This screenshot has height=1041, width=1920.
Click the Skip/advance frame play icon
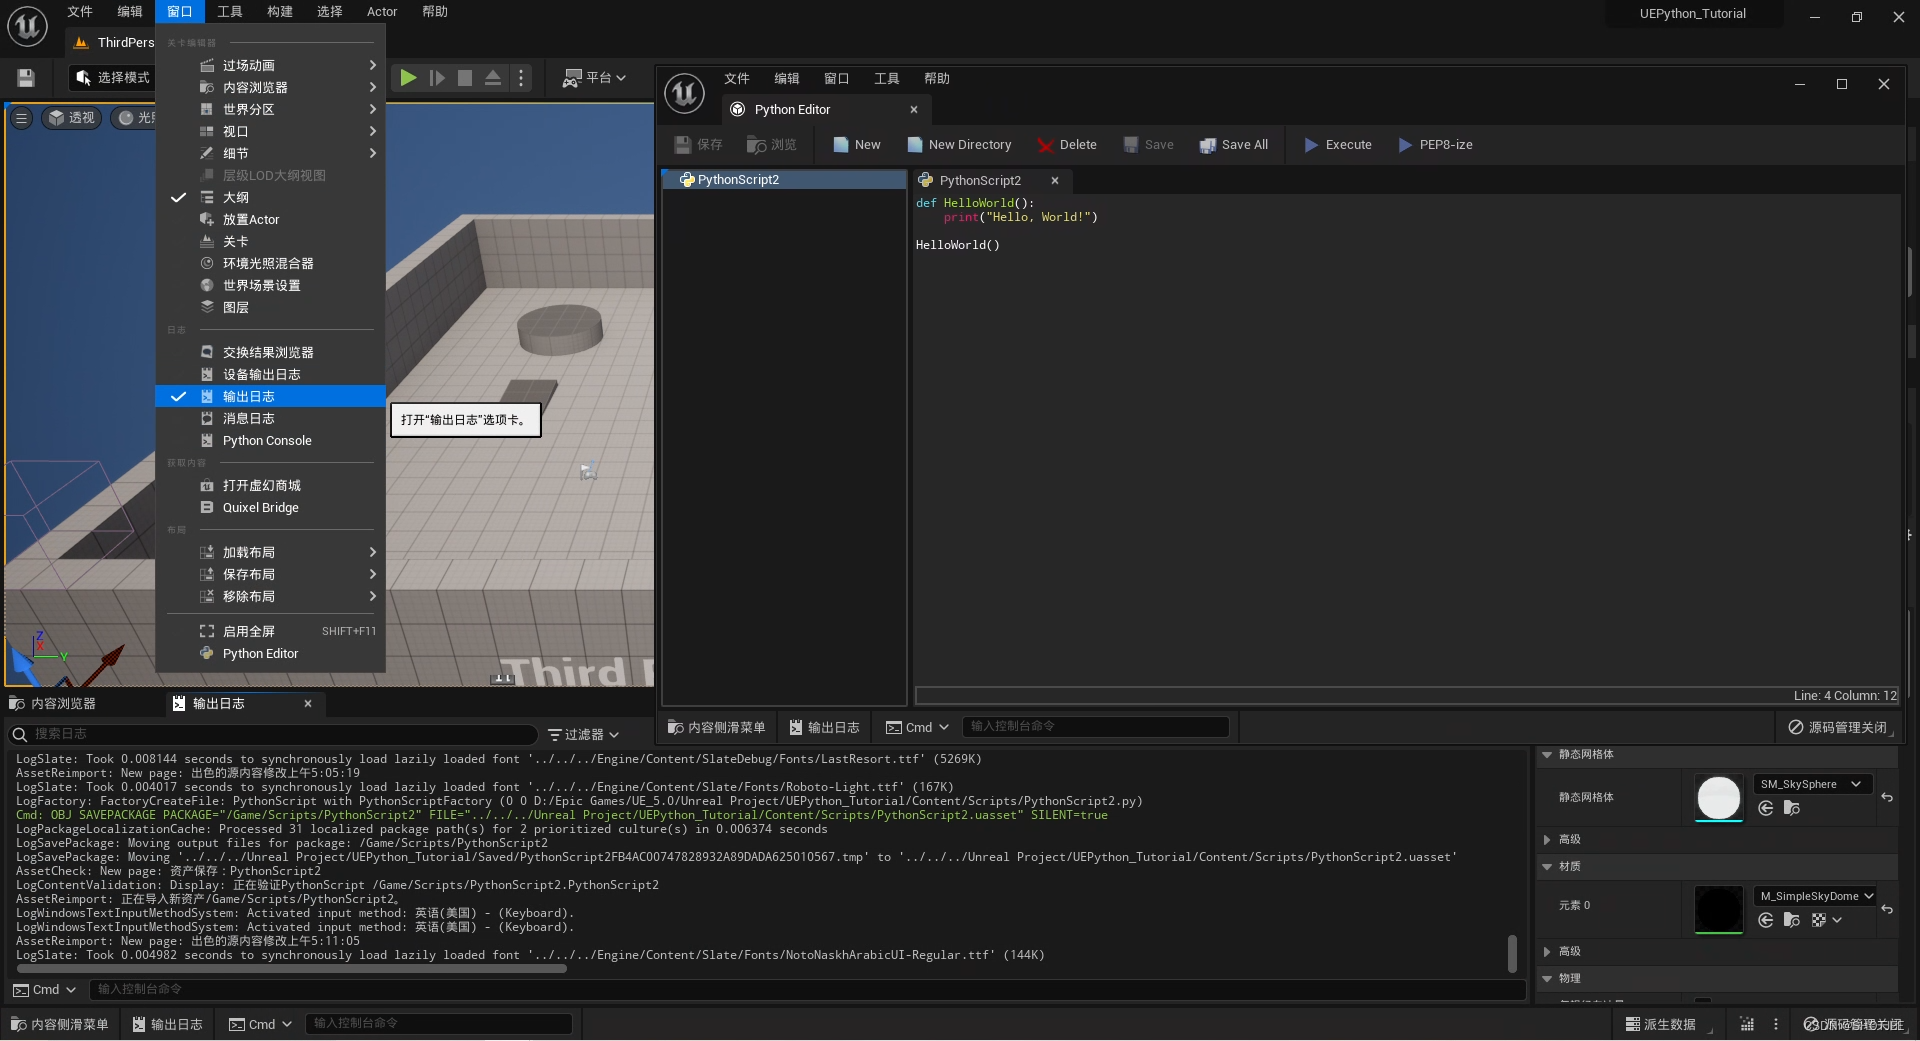tap(437, 78)
